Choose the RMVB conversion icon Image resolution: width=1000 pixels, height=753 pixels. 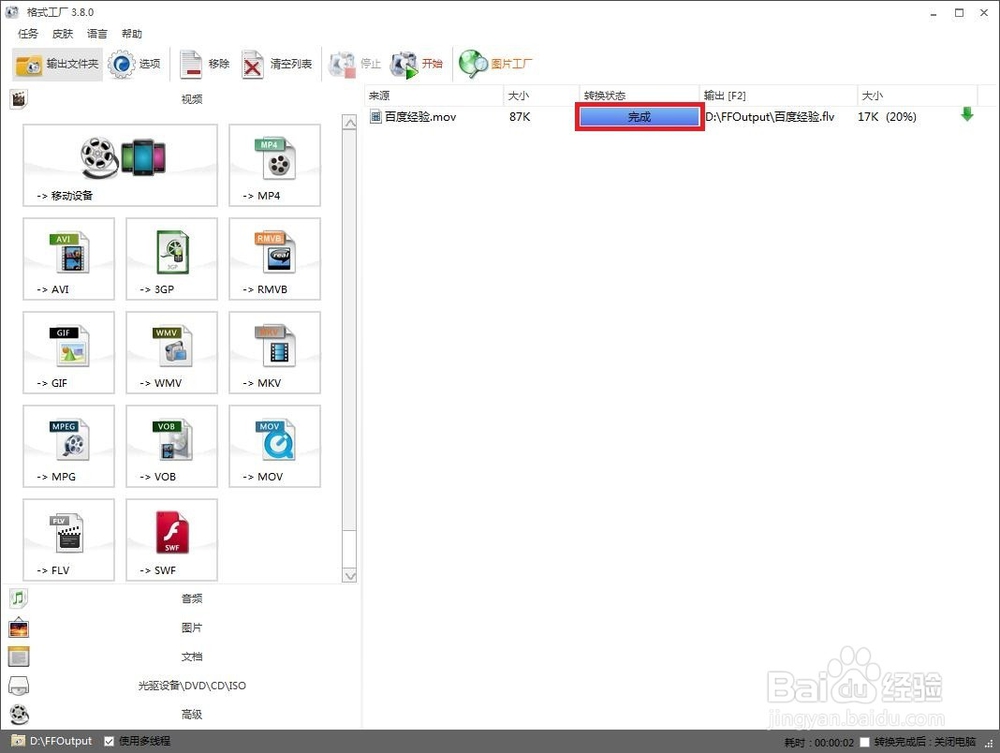pos(275,259)
